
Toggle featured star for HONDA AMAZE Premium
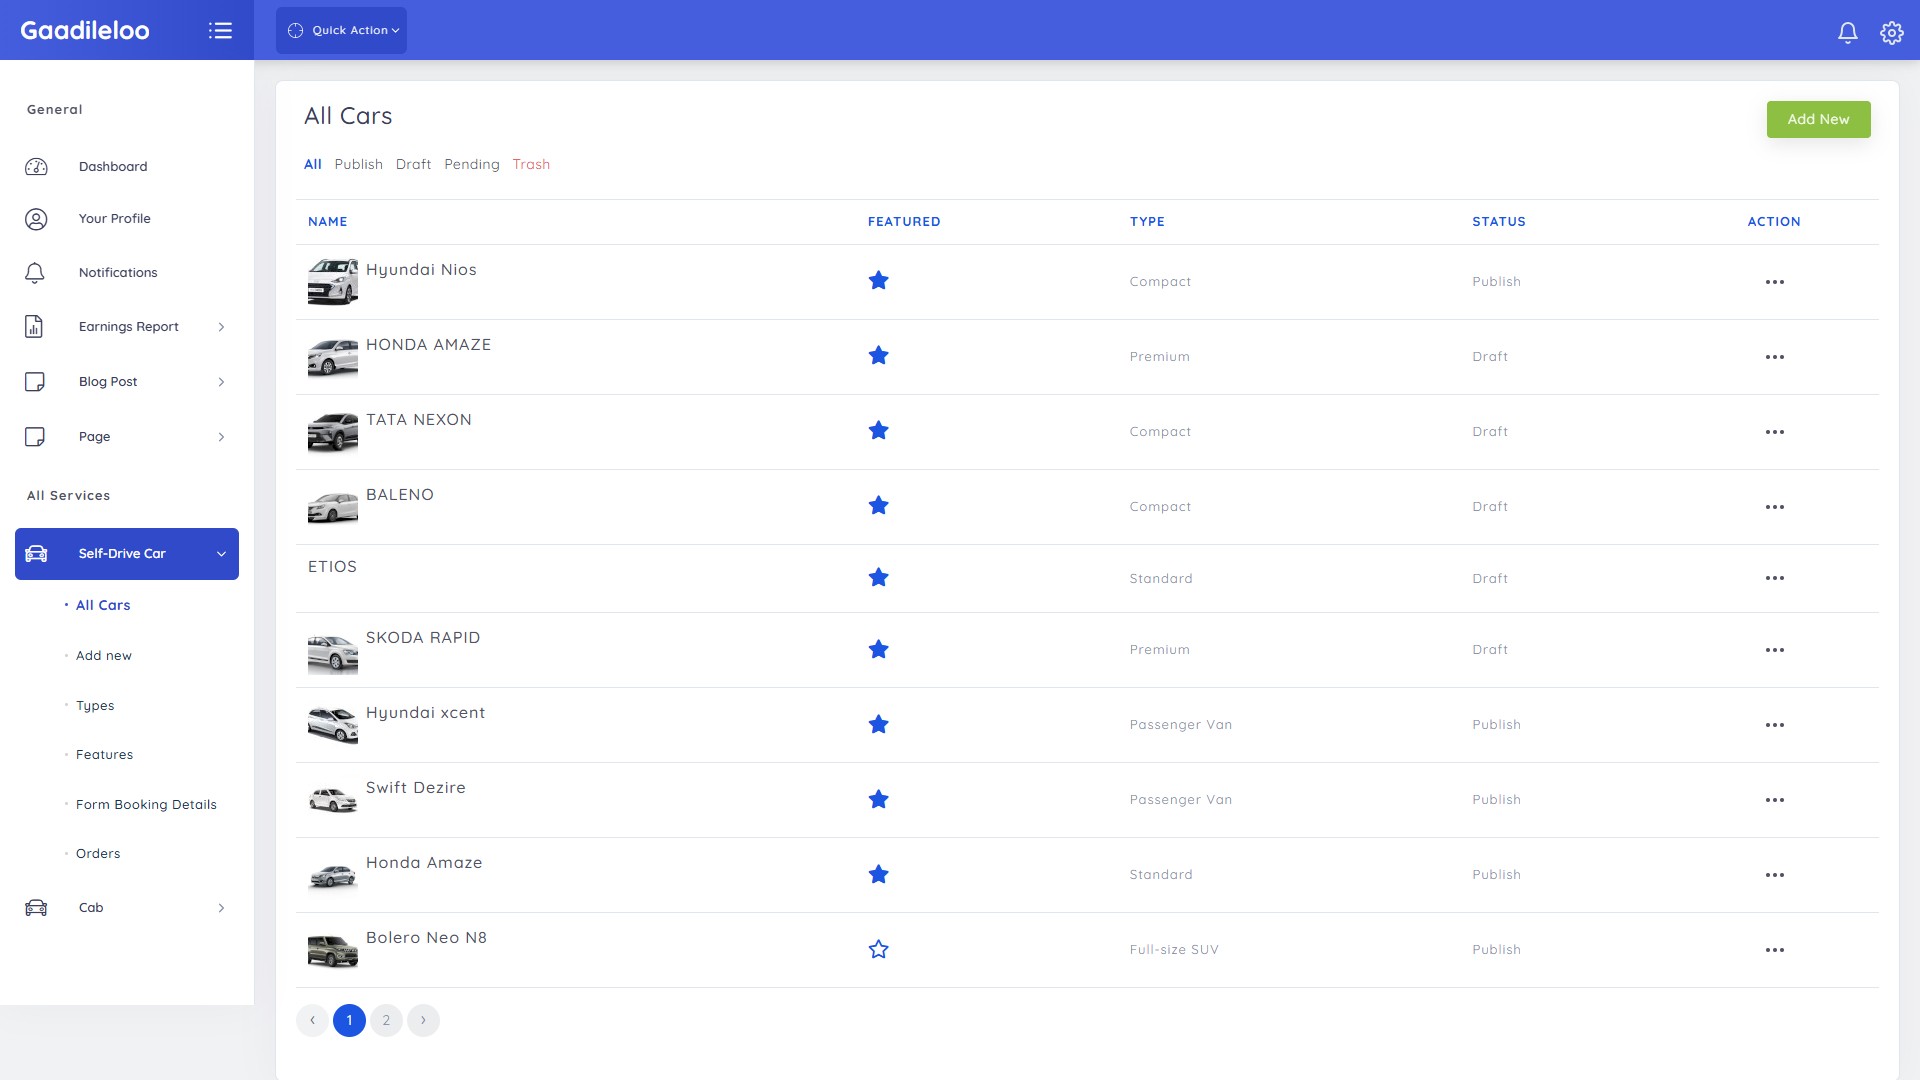click(x=878, y=356)
